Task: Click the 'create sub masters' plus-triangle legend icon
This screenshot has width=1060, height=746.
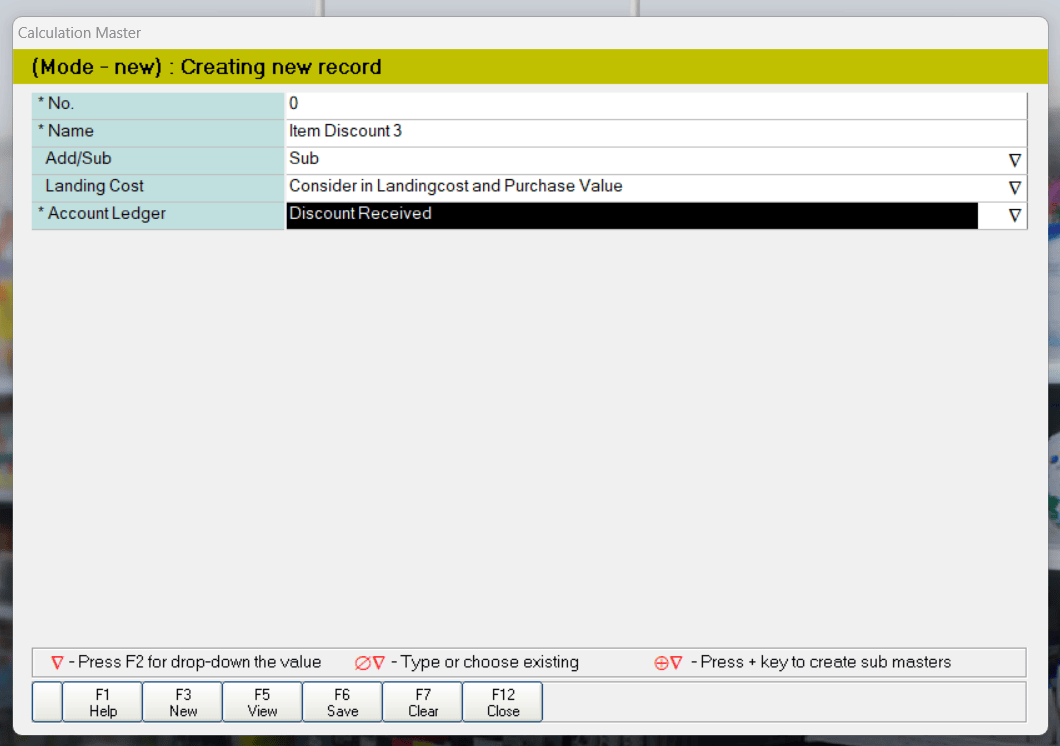Action: point(669,663)
